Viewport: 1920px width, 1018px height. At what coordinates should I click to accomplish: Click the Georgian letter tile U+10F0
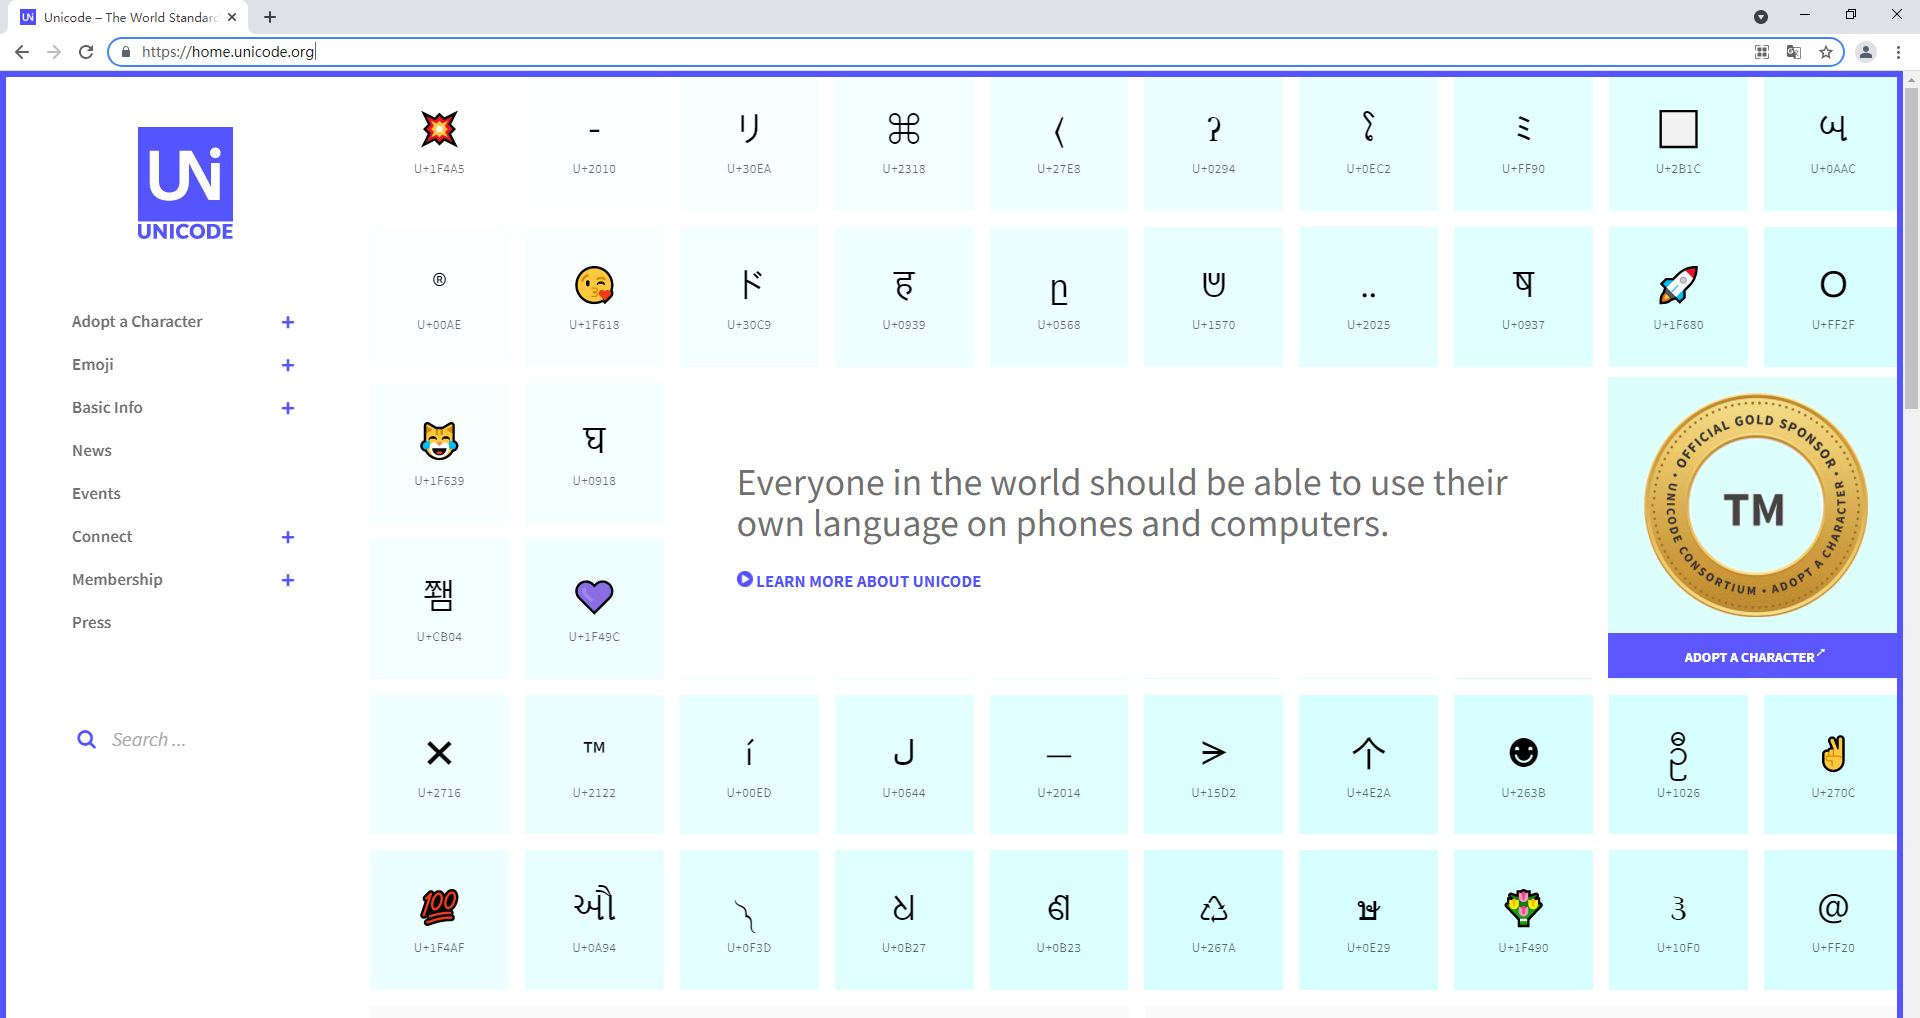(1678, 920)
